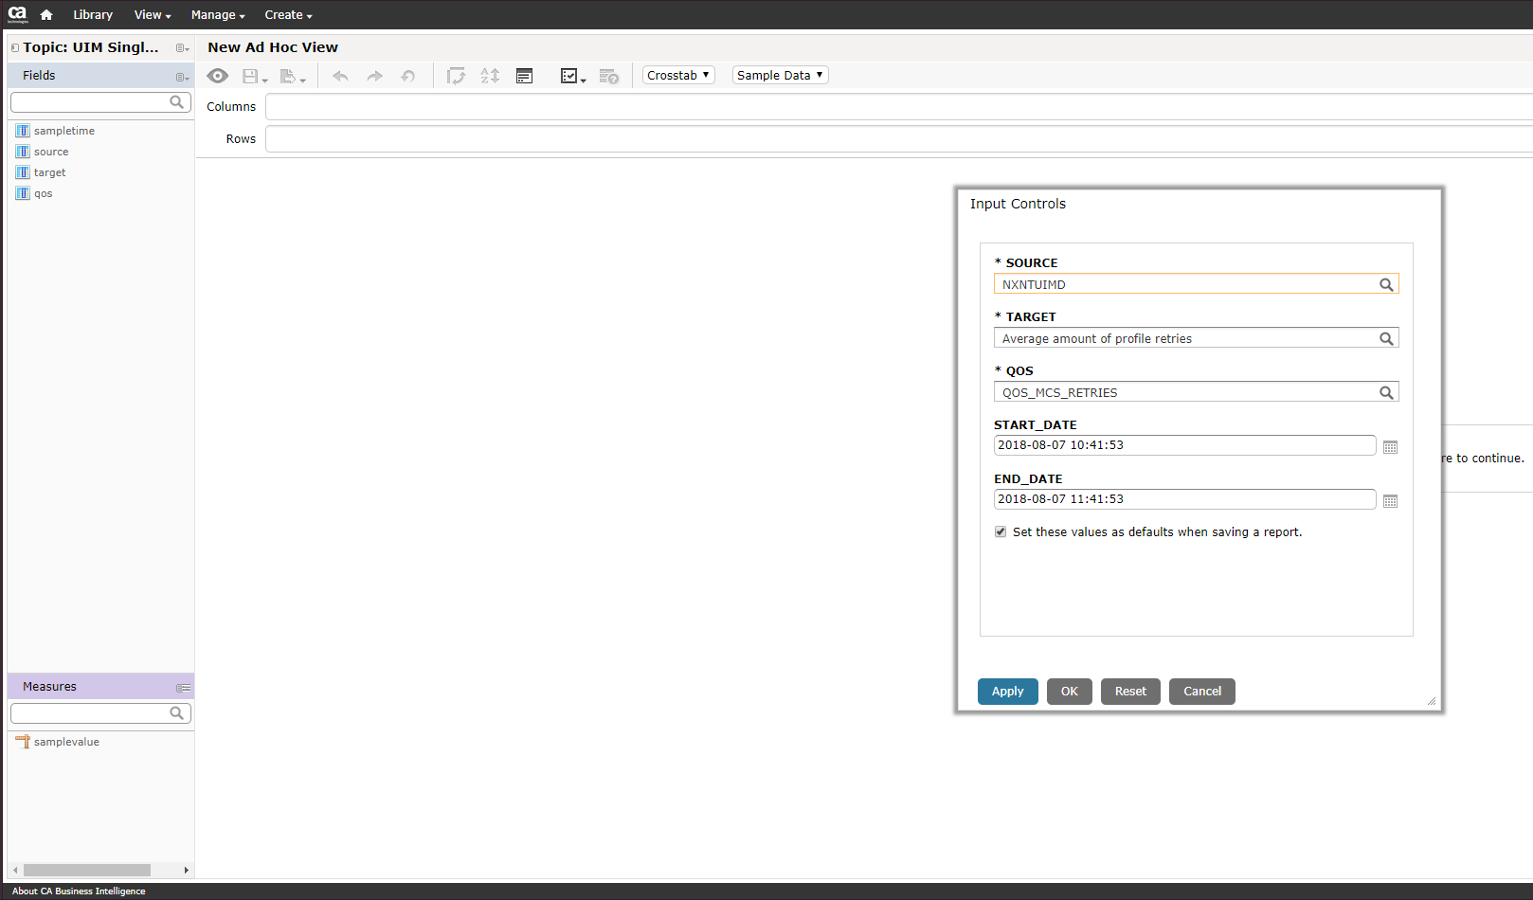Open the Manage menu

click(217, 15)
